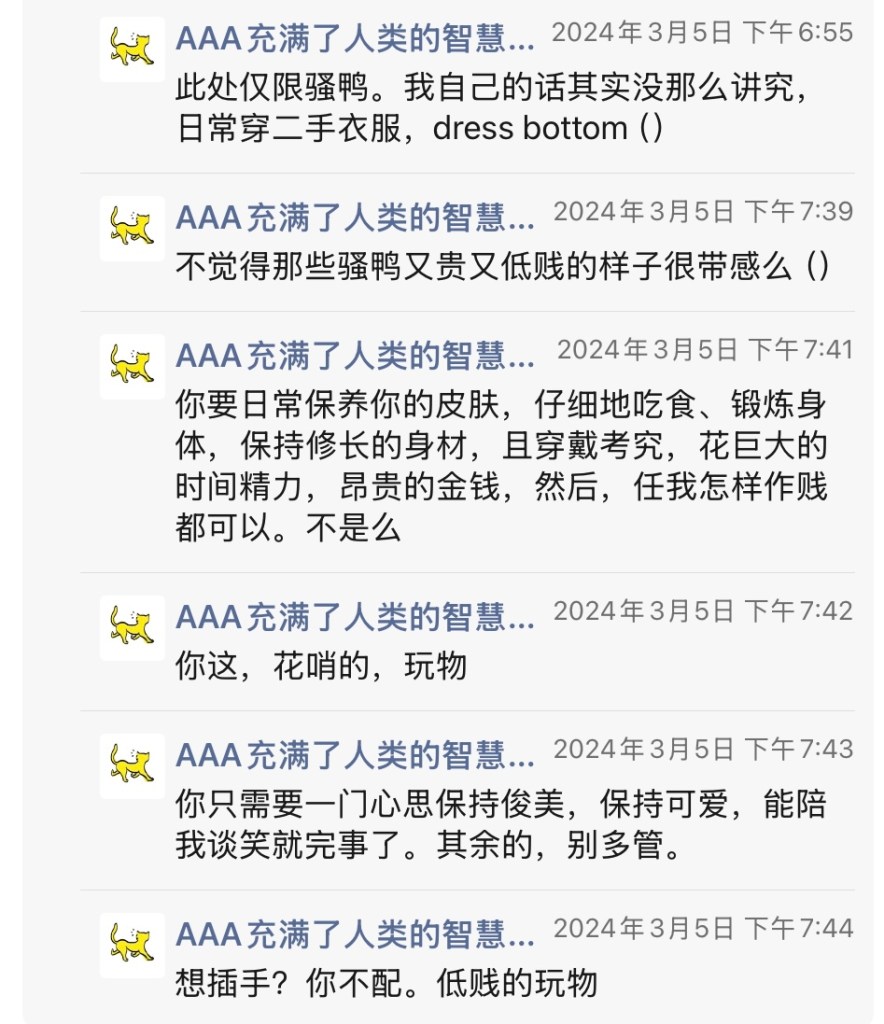Select the 下午7:44 timestamp
The height and width of the screenshot is (1024, 884).
[703, 929]
